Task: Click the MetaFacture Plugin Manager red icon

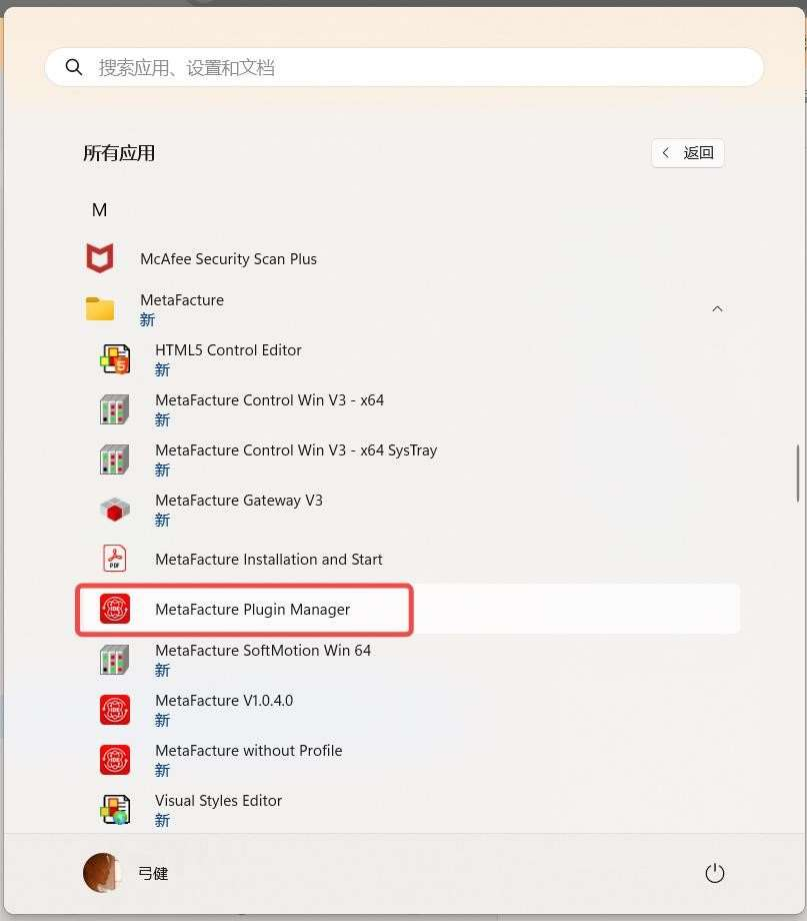Action: coord(115,609)
